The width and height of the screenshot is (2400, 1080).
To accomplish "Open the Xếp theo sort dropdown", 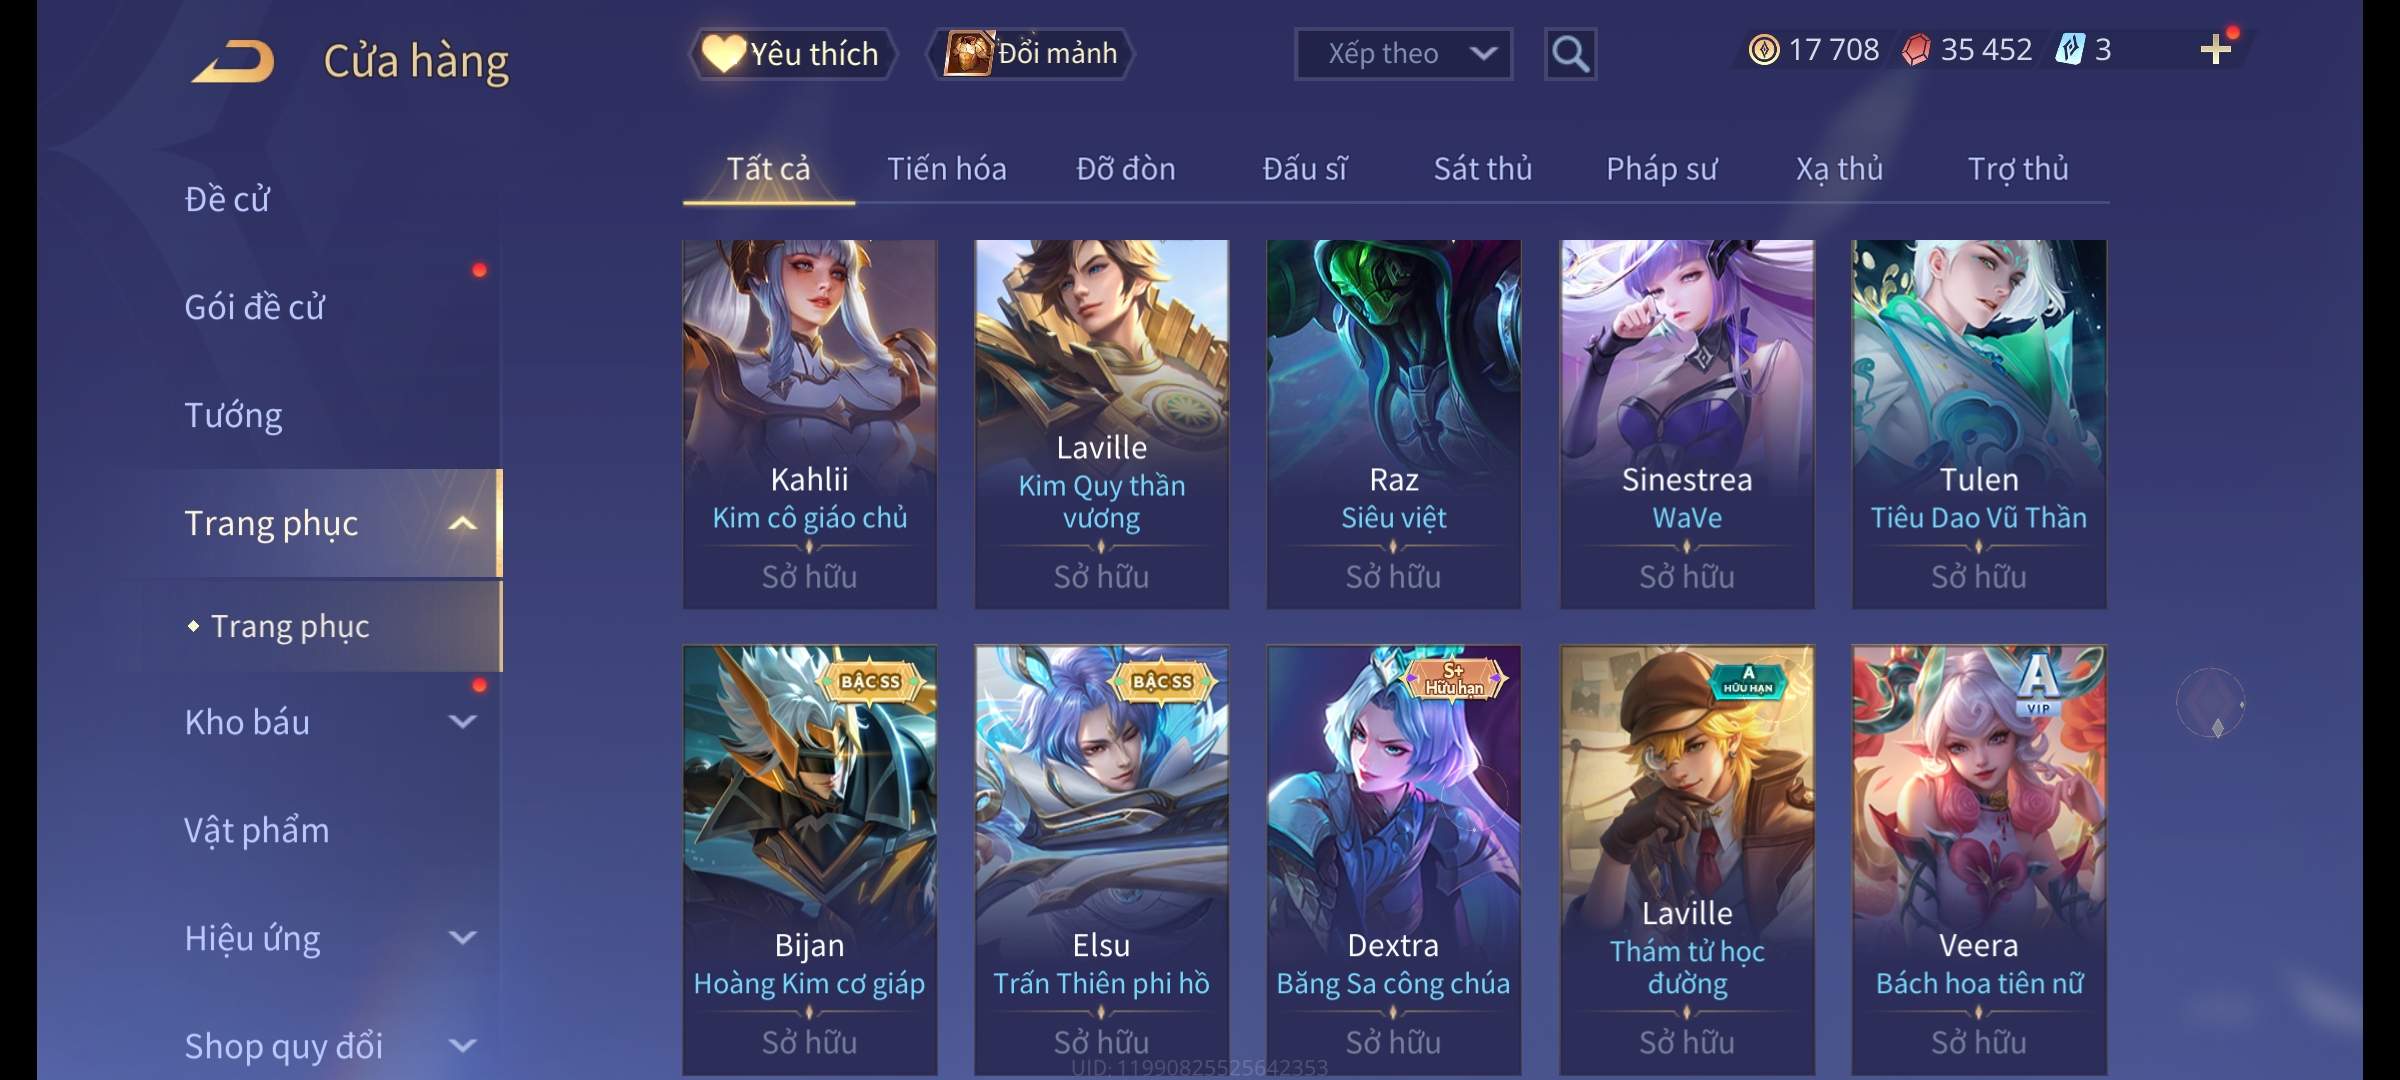I will click(1403, 54).
